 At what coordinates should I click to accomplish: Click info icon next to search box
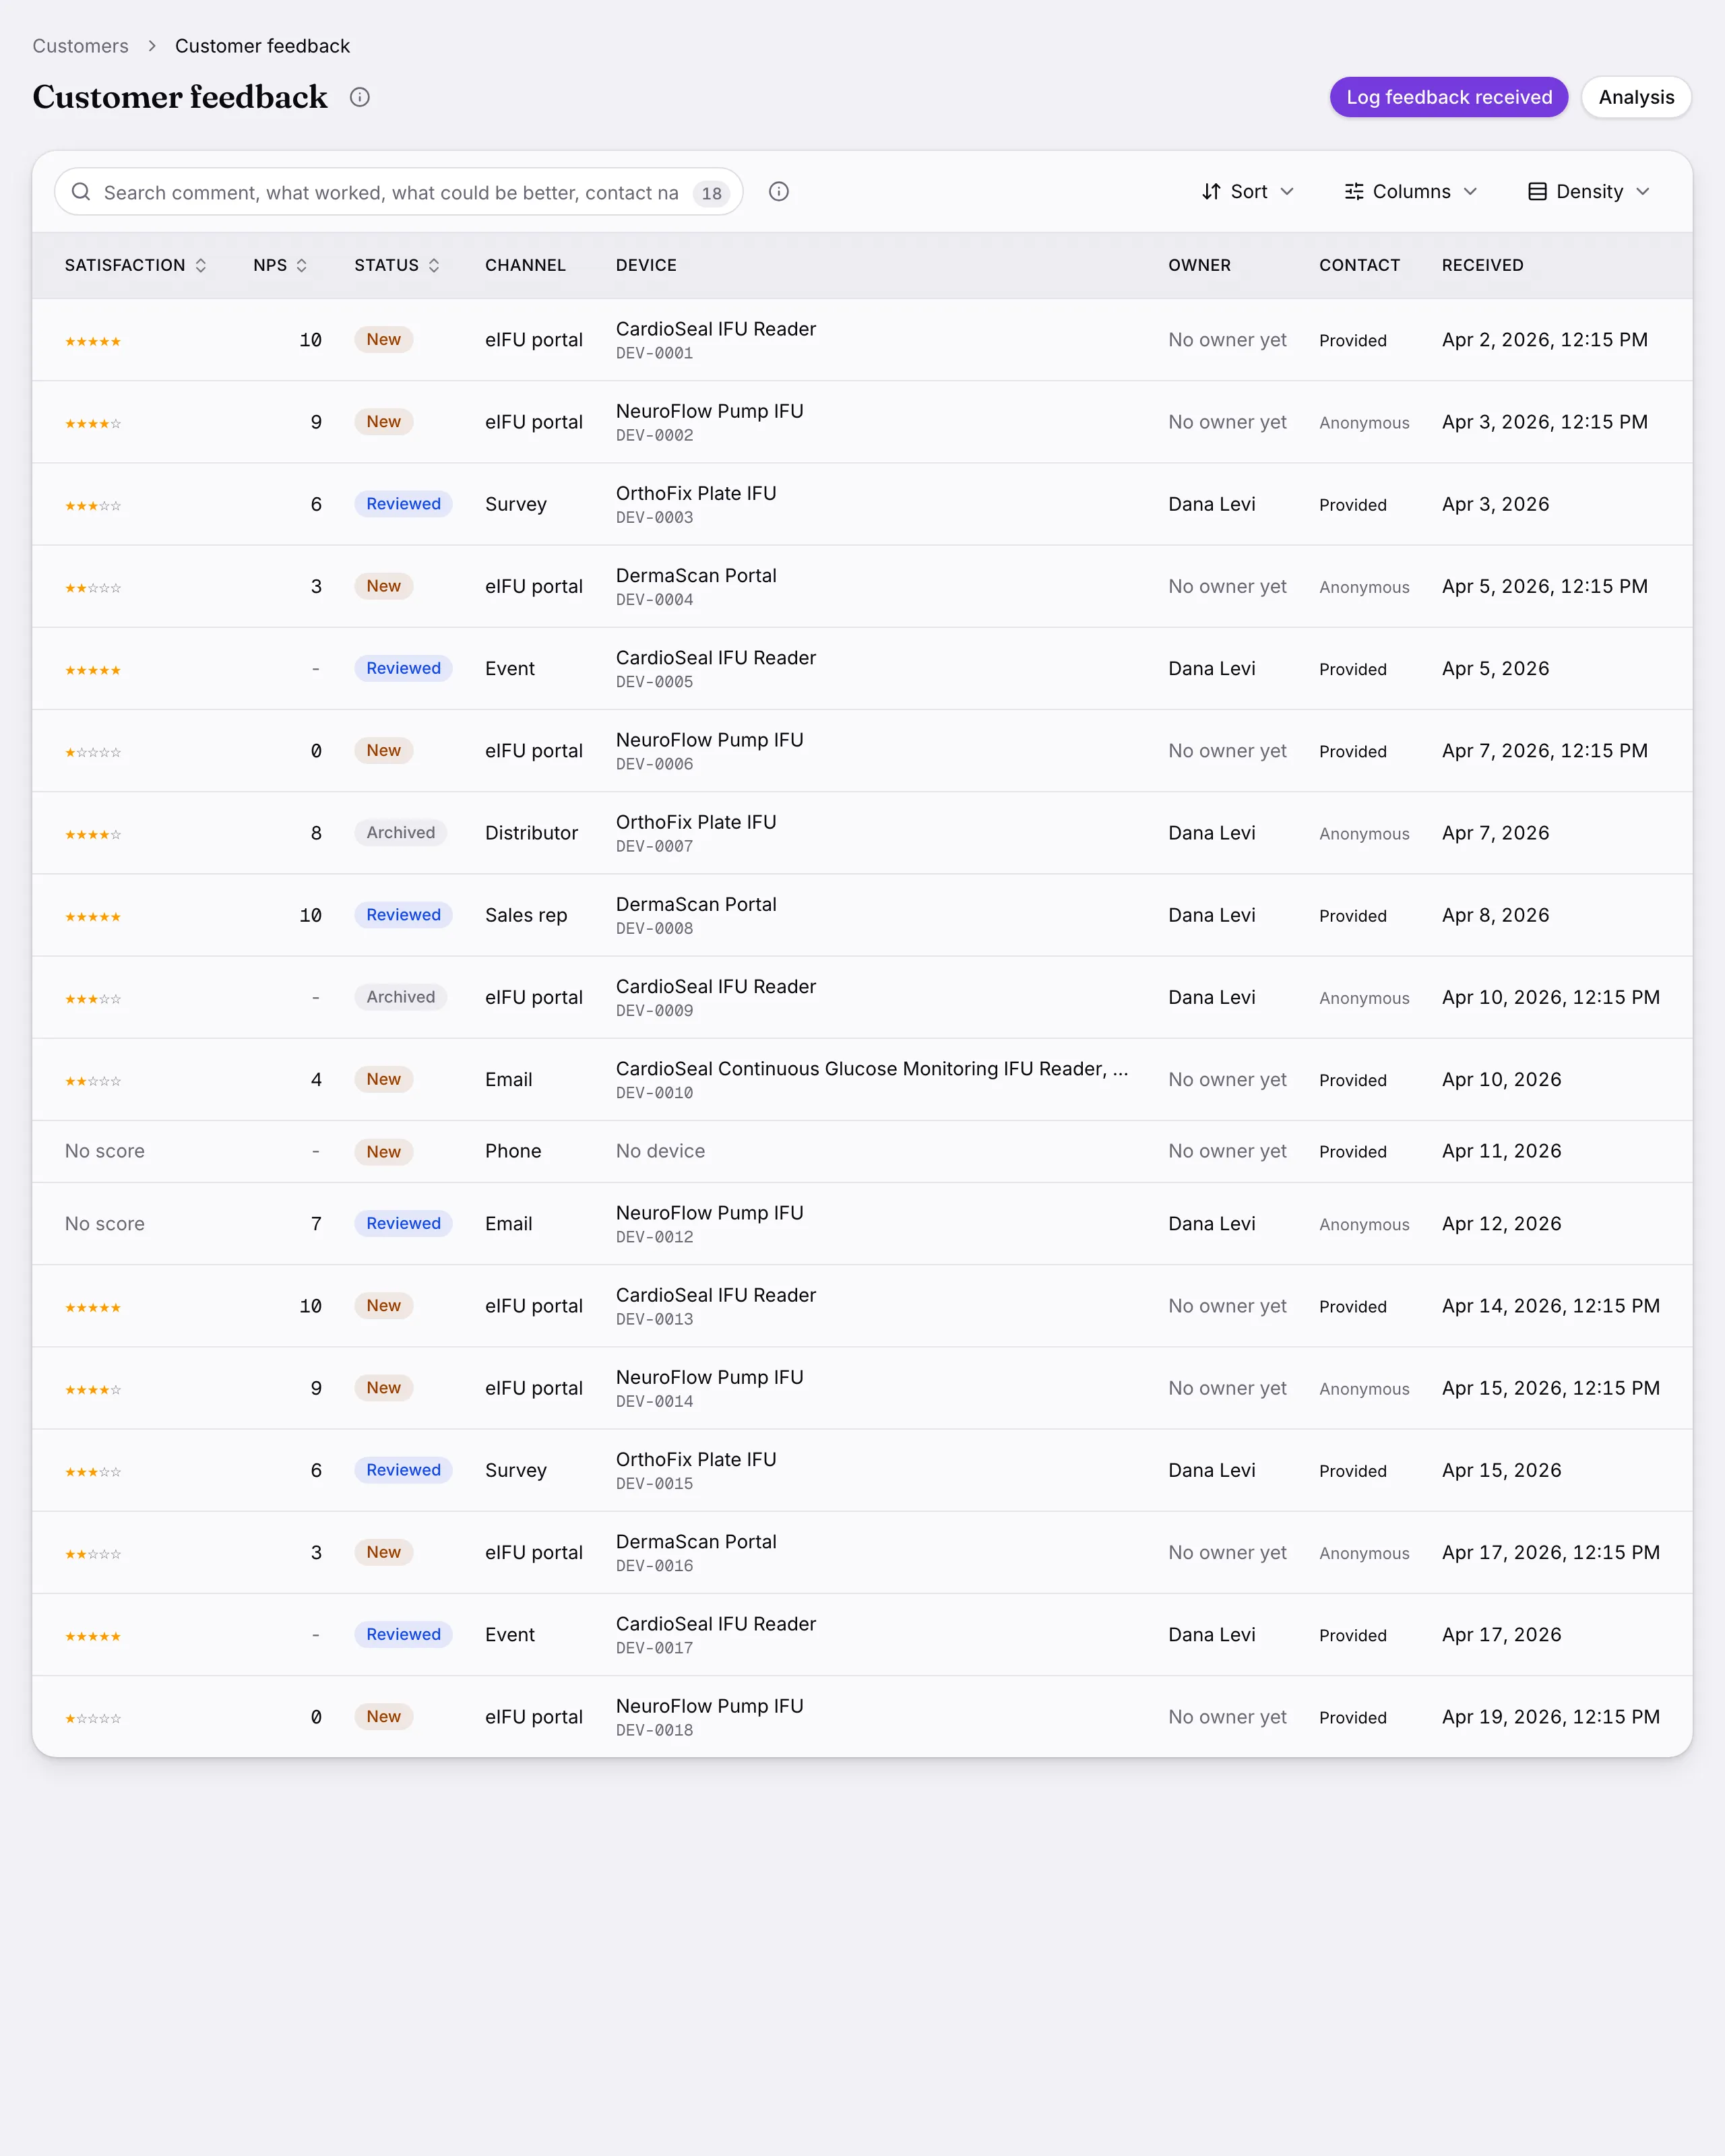pos(779,191)
